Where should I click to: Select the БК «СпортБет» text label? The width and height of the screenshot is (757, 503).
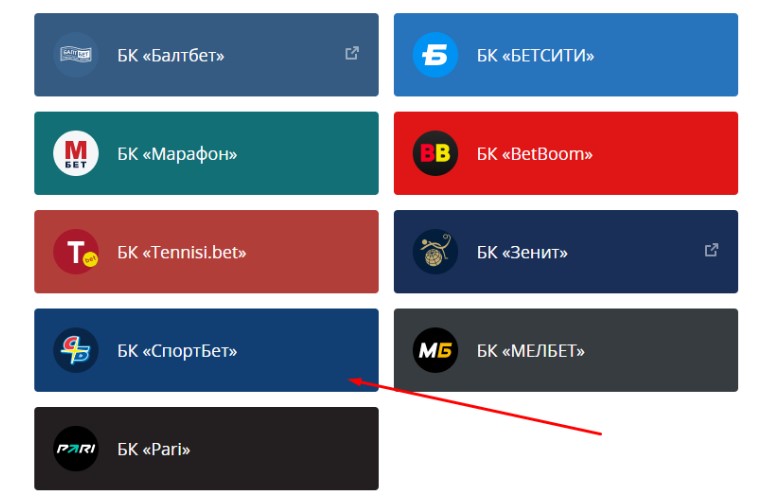click(x=177, y=351)
